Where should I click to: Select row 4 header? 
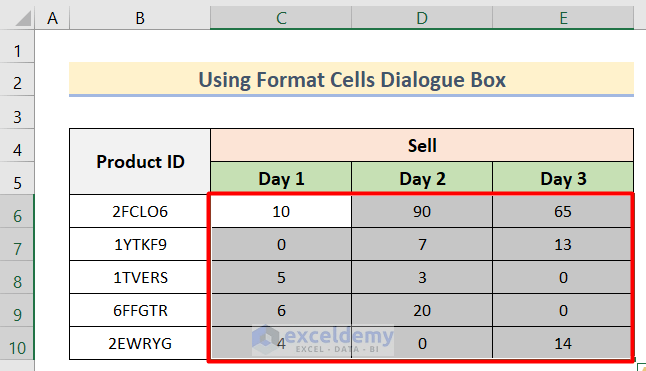[x=17, y=145]
